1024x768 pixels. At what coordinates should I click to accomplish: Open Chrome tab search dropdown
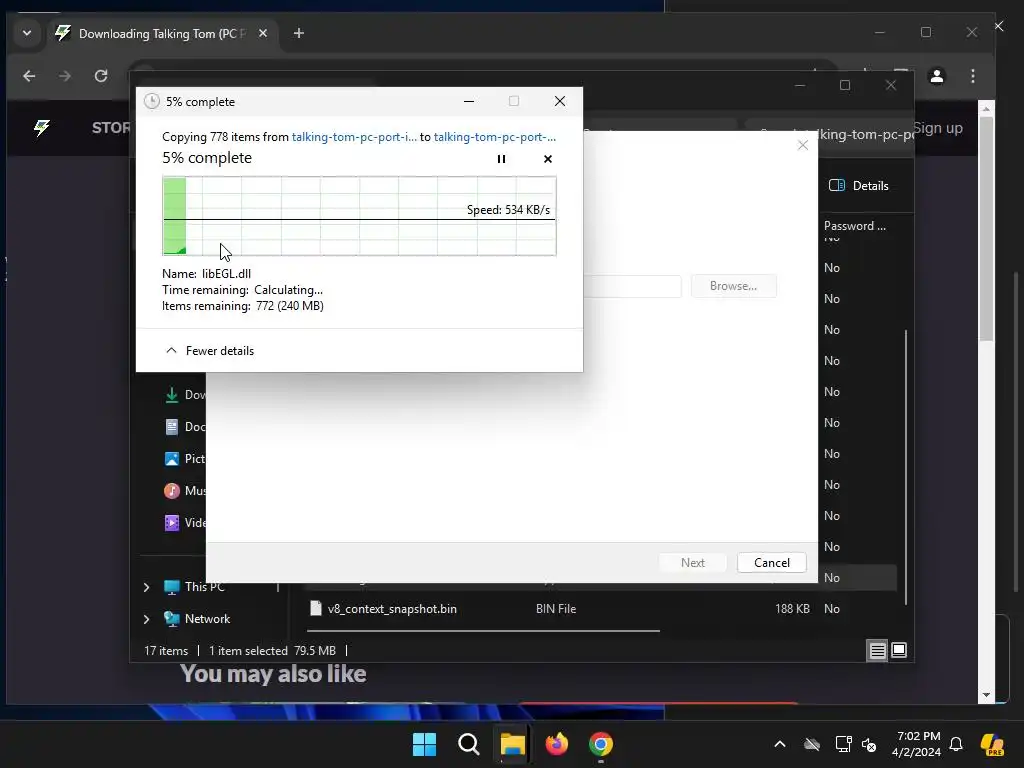coord(27,33)
